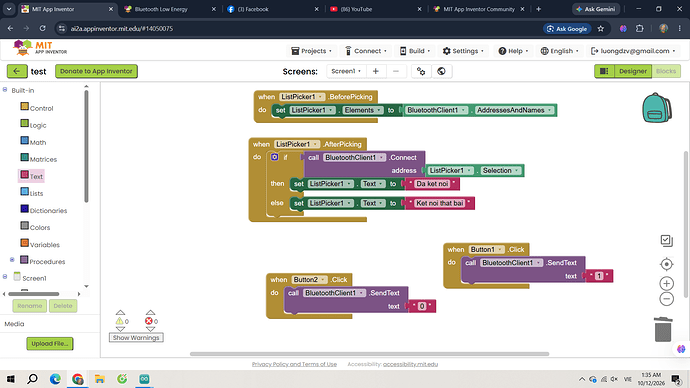Click the workspace checkbox tool icon
The width and height of the screenshot is (690, 388).
[667, 241]
